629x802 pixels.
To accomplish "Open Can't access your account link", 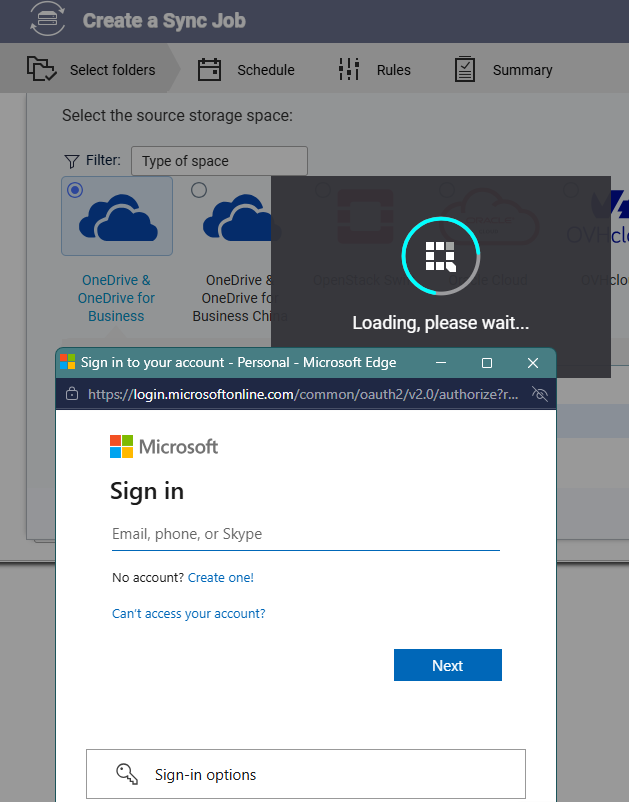I will click(189, 613).
